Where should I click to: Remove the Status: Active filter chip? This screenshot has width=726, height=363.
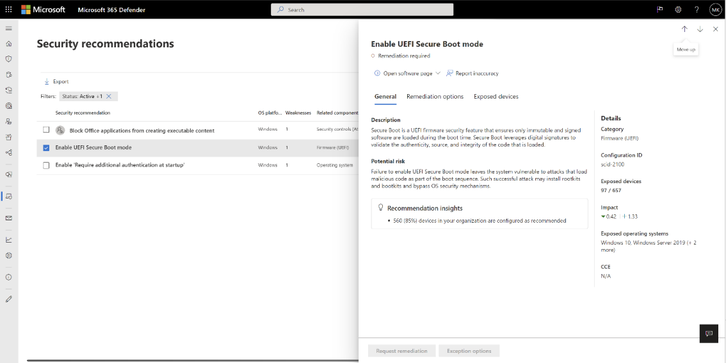coord(109,96)
